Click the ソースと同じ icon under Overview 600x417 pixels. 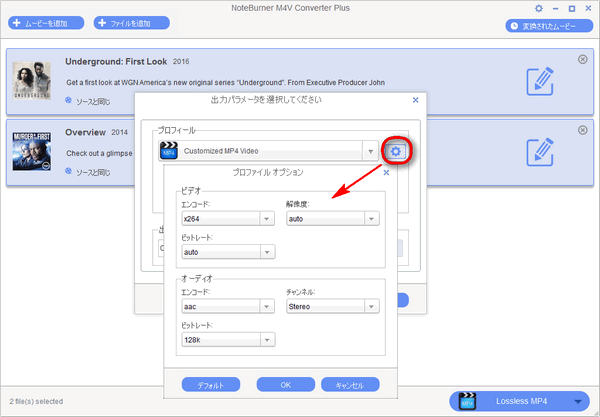click(x=68, y=171)
